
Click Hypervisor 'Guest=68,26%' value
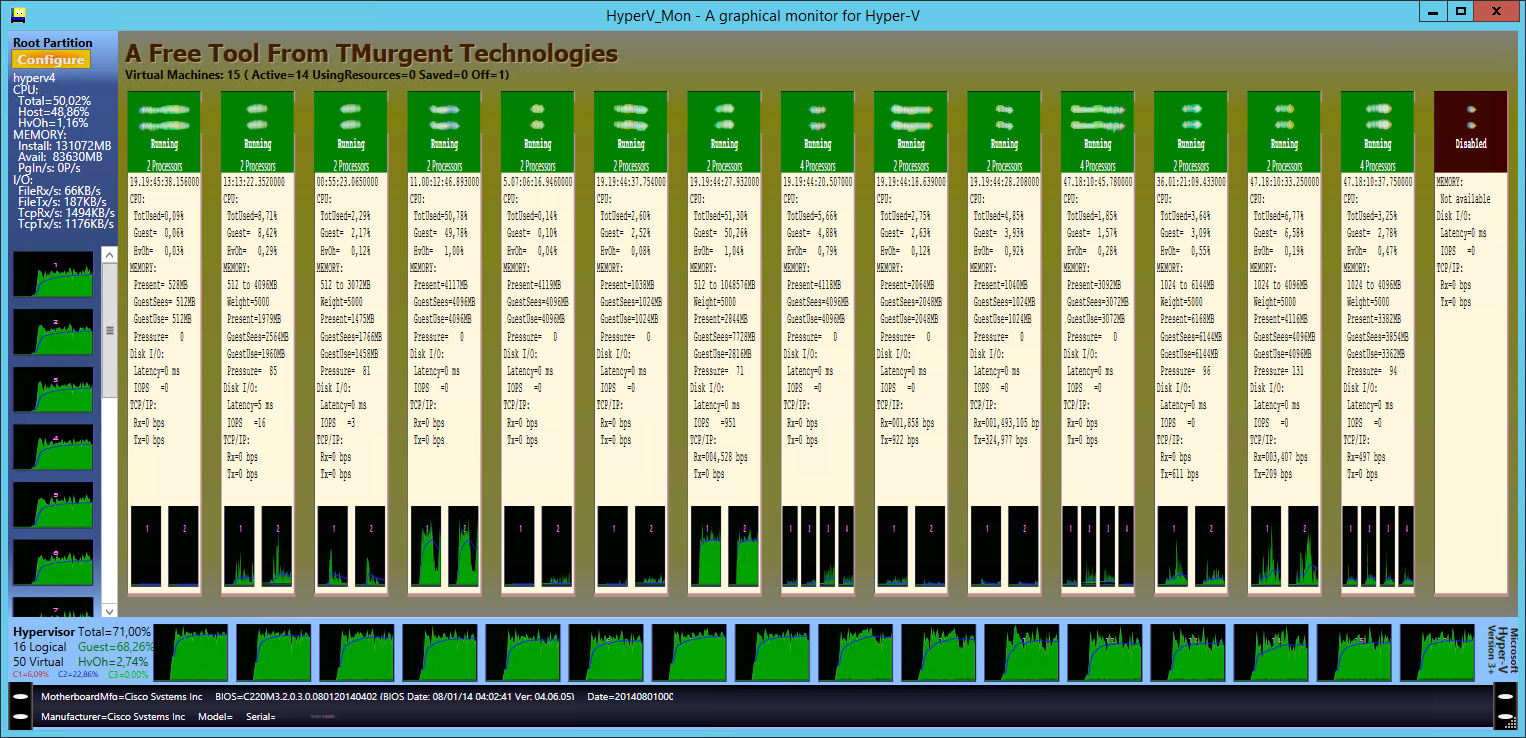(116, 647)
